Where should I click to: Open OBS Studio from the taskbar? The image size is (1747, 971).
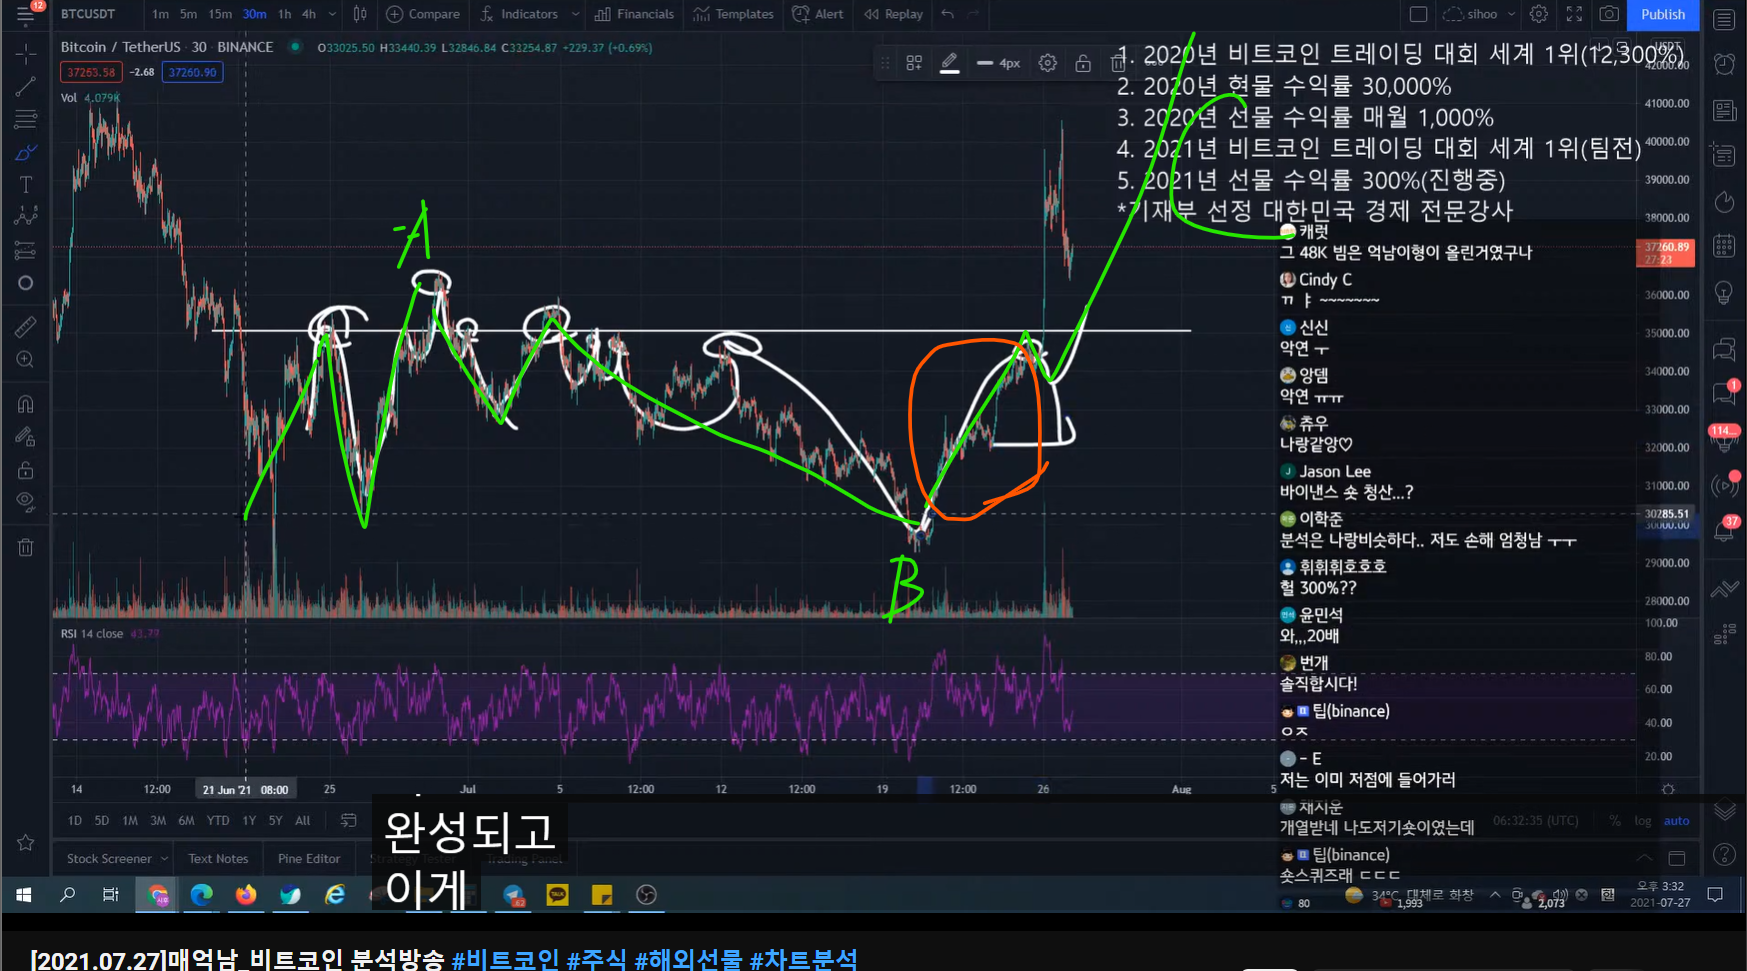647,895
